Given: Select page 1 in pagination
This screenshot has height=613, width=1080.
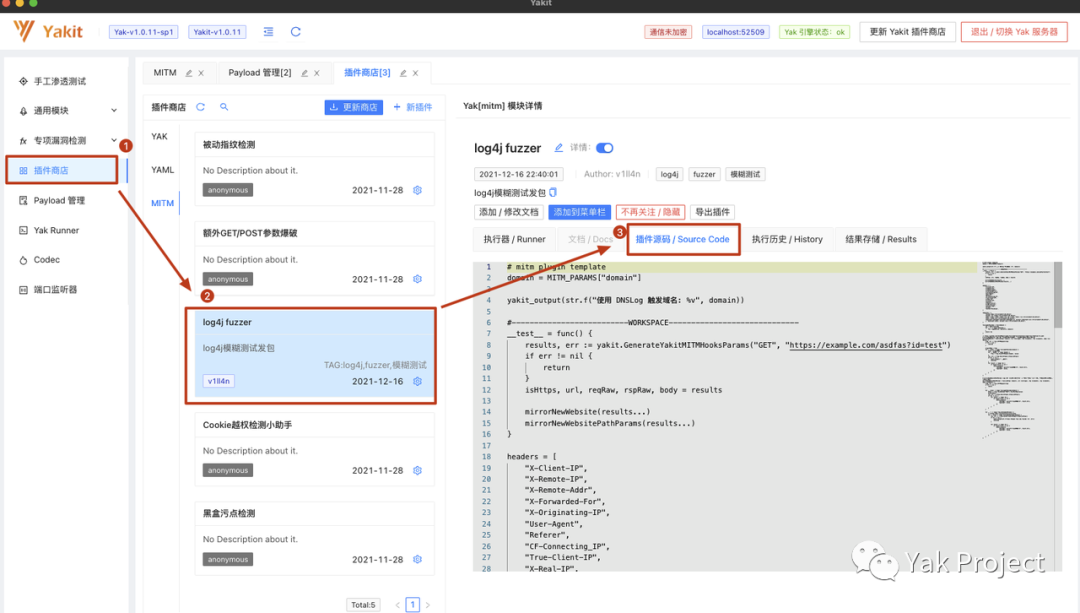Looking at the screenshot, I should click(413, 605).
